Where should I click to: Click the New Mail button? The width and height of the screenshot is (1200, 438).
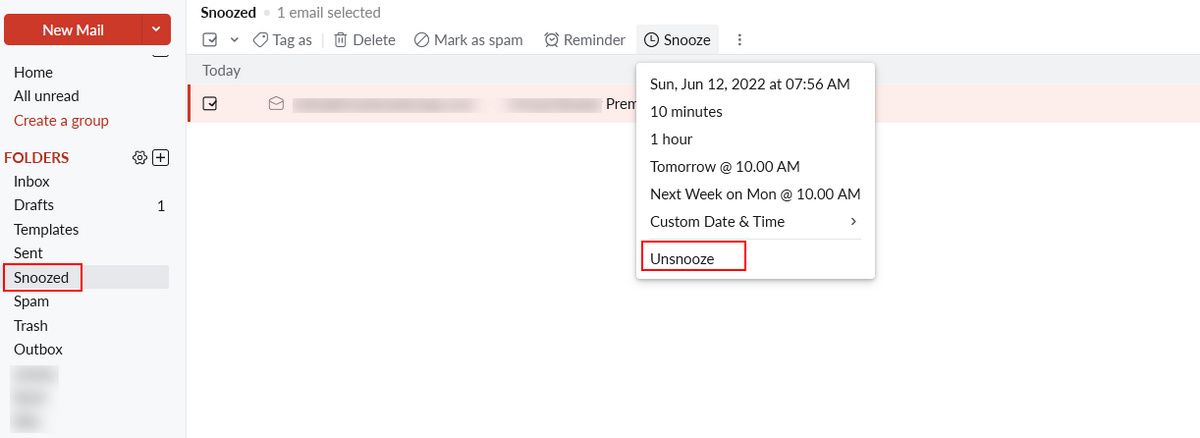[x=73, y=30]
